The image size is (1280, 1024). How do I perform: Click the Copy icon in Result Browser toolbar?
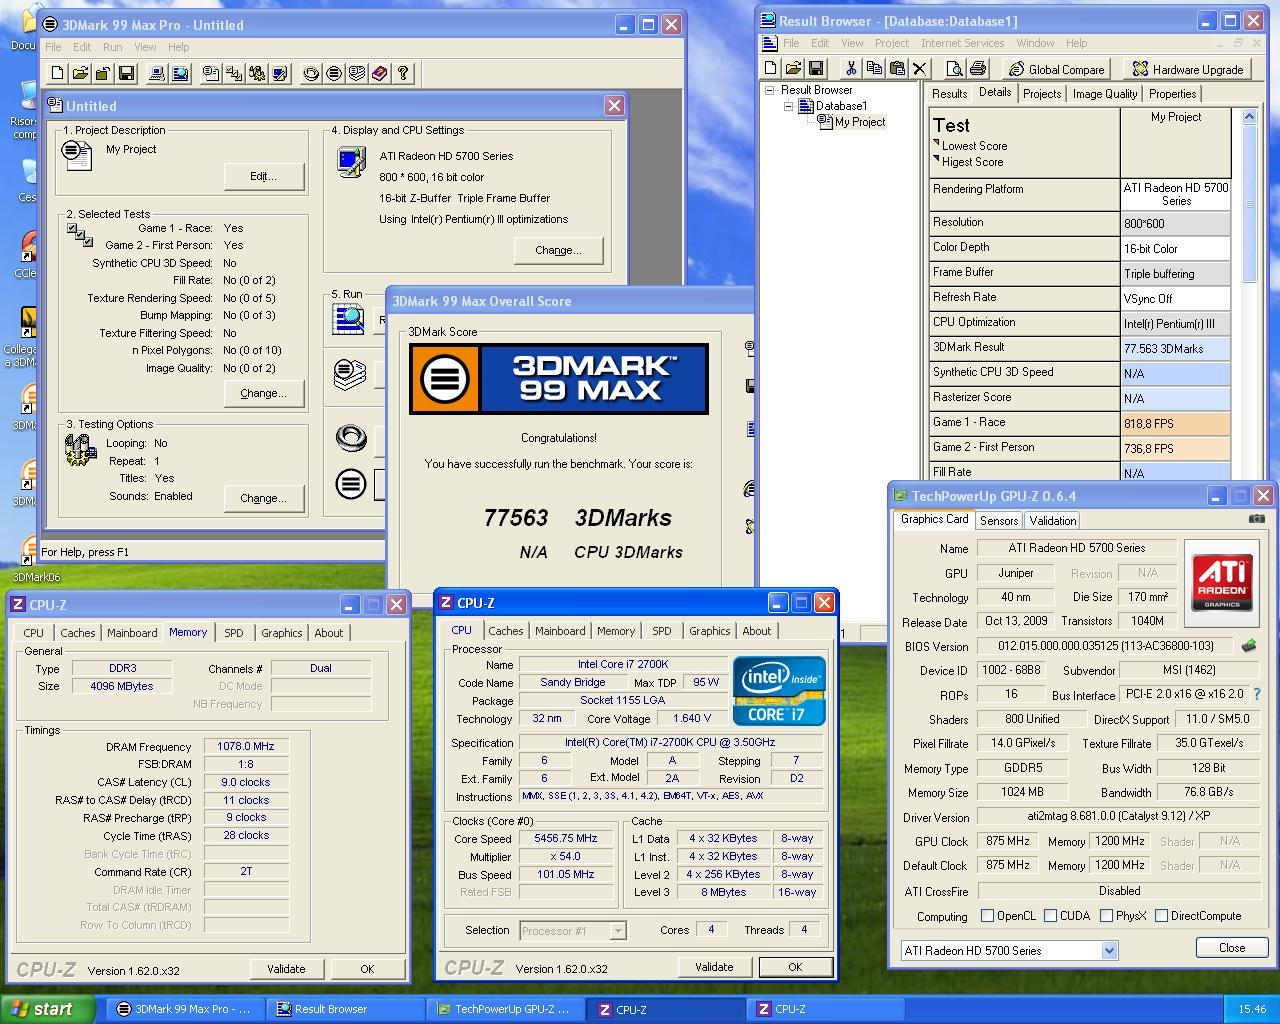coord(874,68)
